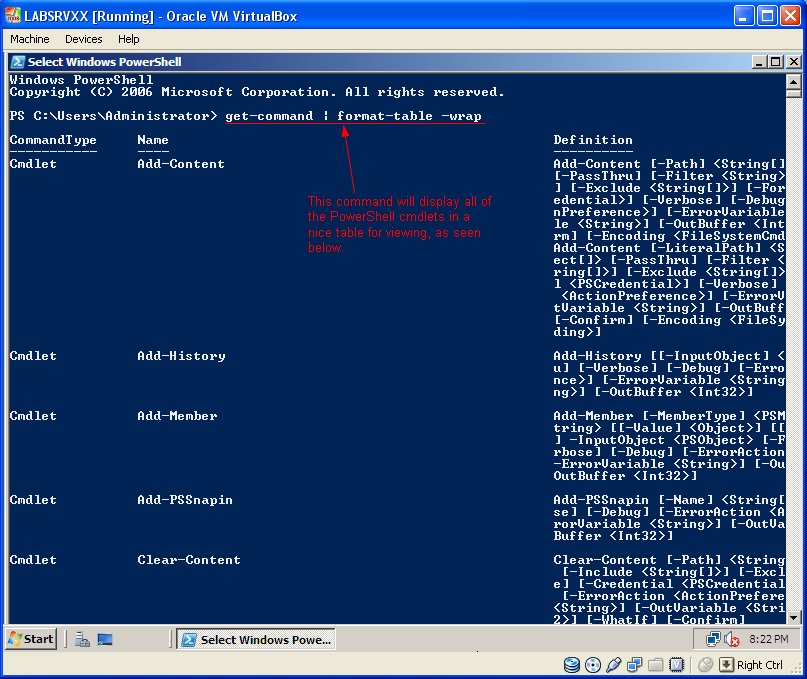The image size is (807, 679).
Task: Minimize the VirtualBox window
Action: click(743, 16)
